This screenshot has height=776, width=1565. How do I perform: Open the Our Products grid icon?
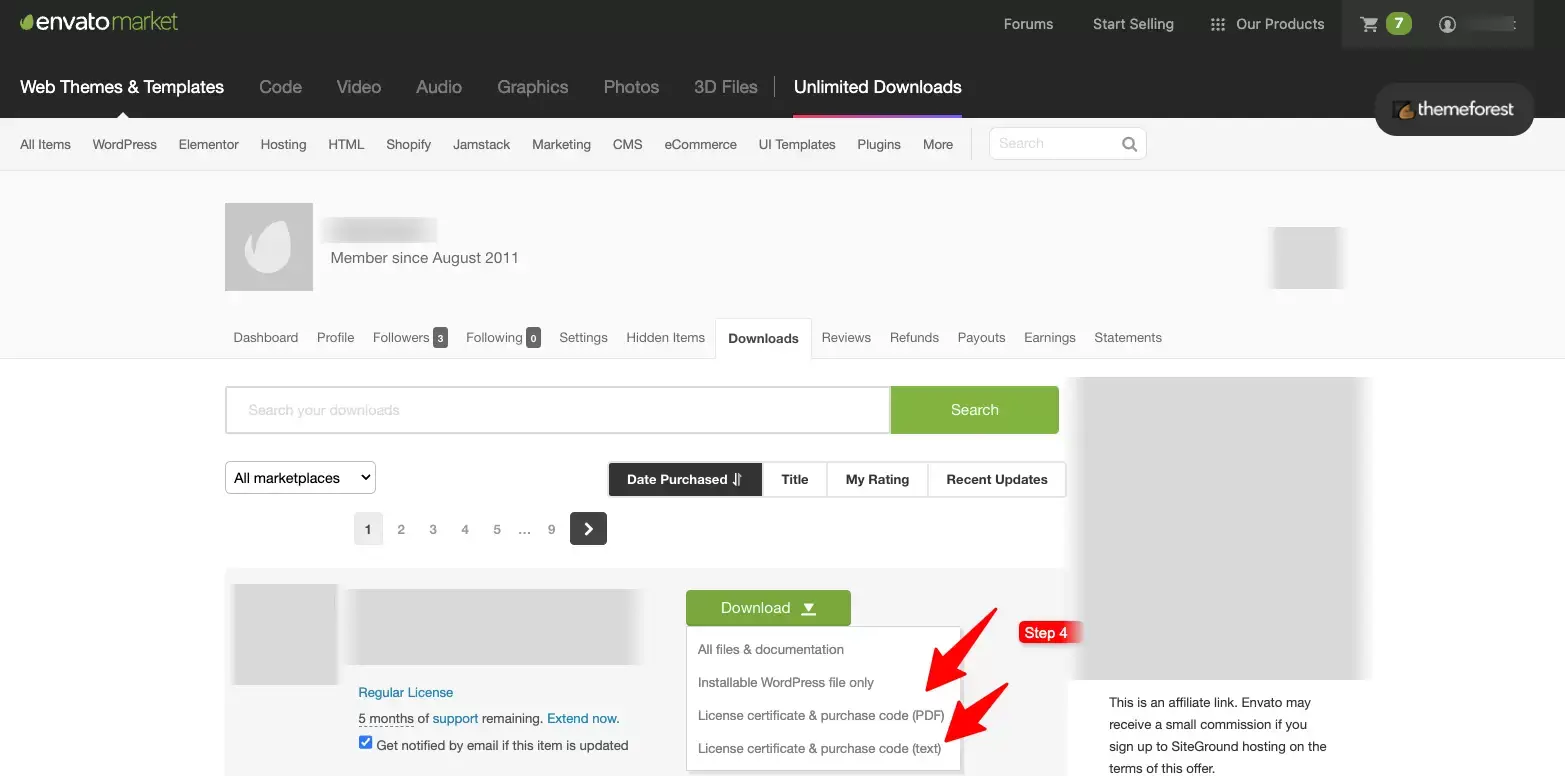point(1217,24)
